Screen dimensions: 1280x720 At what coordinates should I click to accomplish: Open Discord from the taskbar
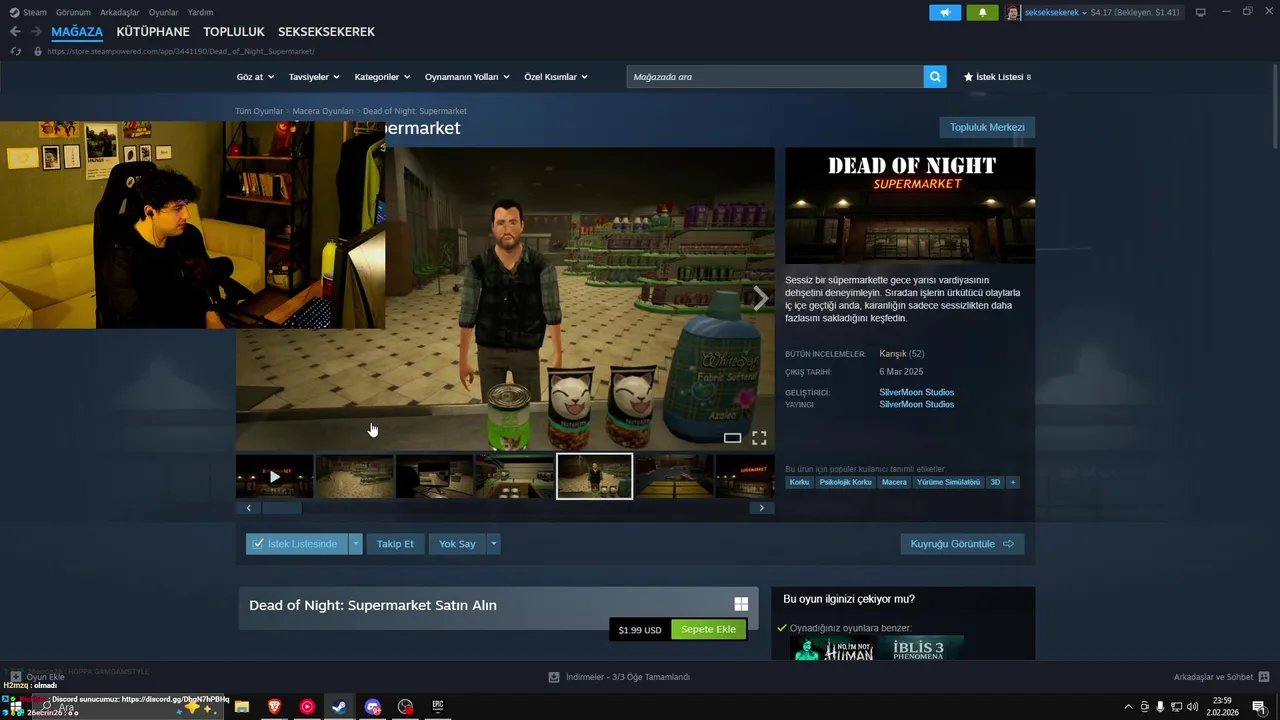[373, 707]
